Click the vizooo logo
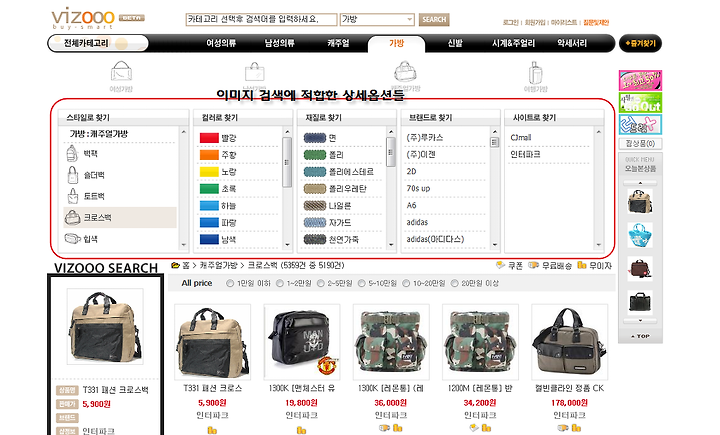Viewport: 720px width, 435px height. click(x=83, y=18)
